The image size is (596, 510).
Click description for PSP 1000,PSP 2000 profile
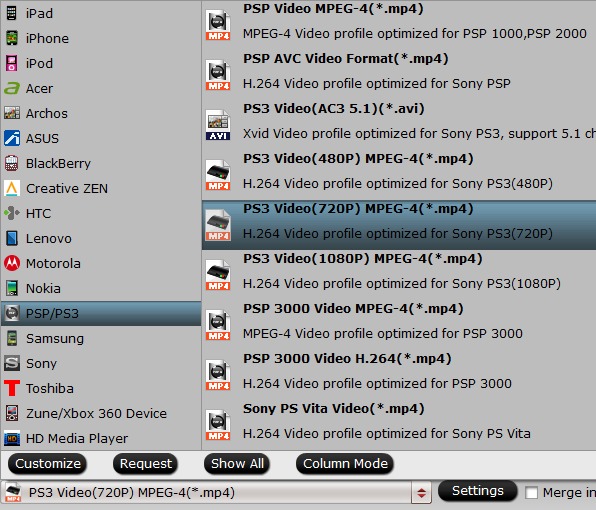pos(415,34)
